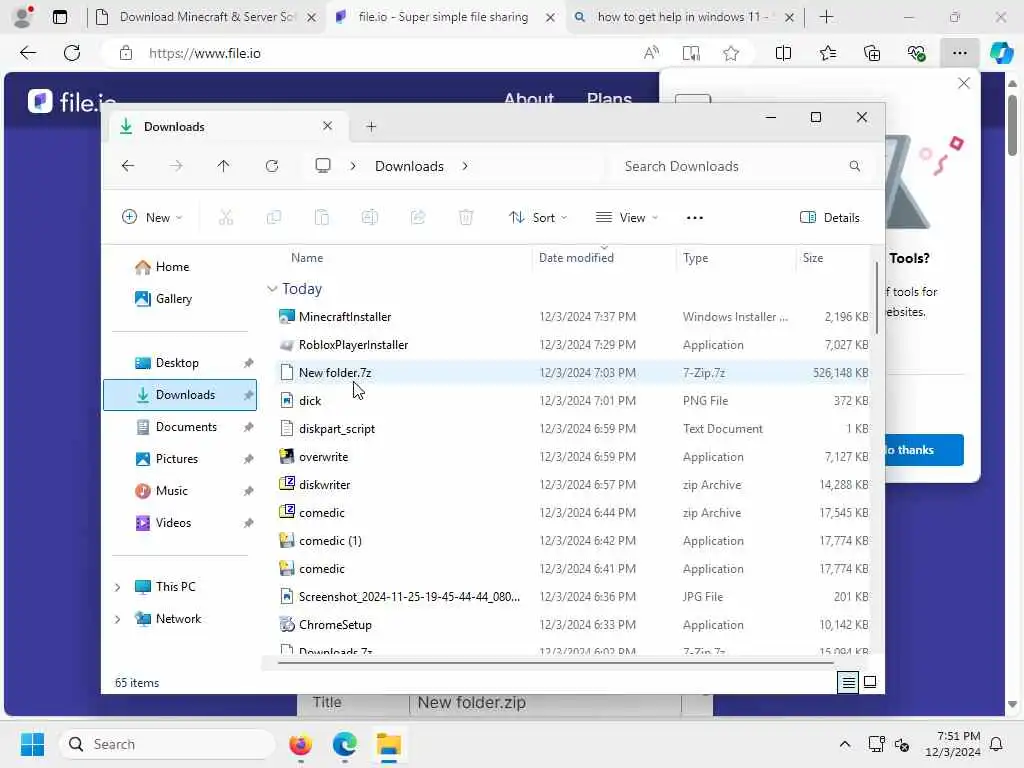
Task: Expand This PC in navigation pane
Action: click(x=118, y=587)
